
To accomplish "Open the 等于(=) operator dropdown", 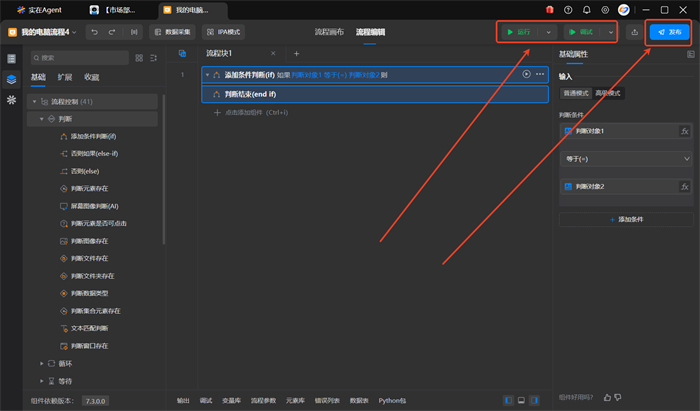I will (x=625, y=159).
